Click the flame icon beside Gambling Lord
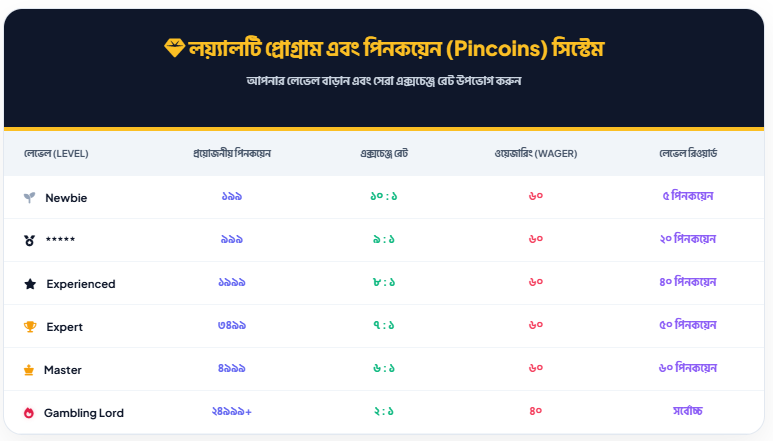This screenshot has height=441, width=773. coord(29,413)
